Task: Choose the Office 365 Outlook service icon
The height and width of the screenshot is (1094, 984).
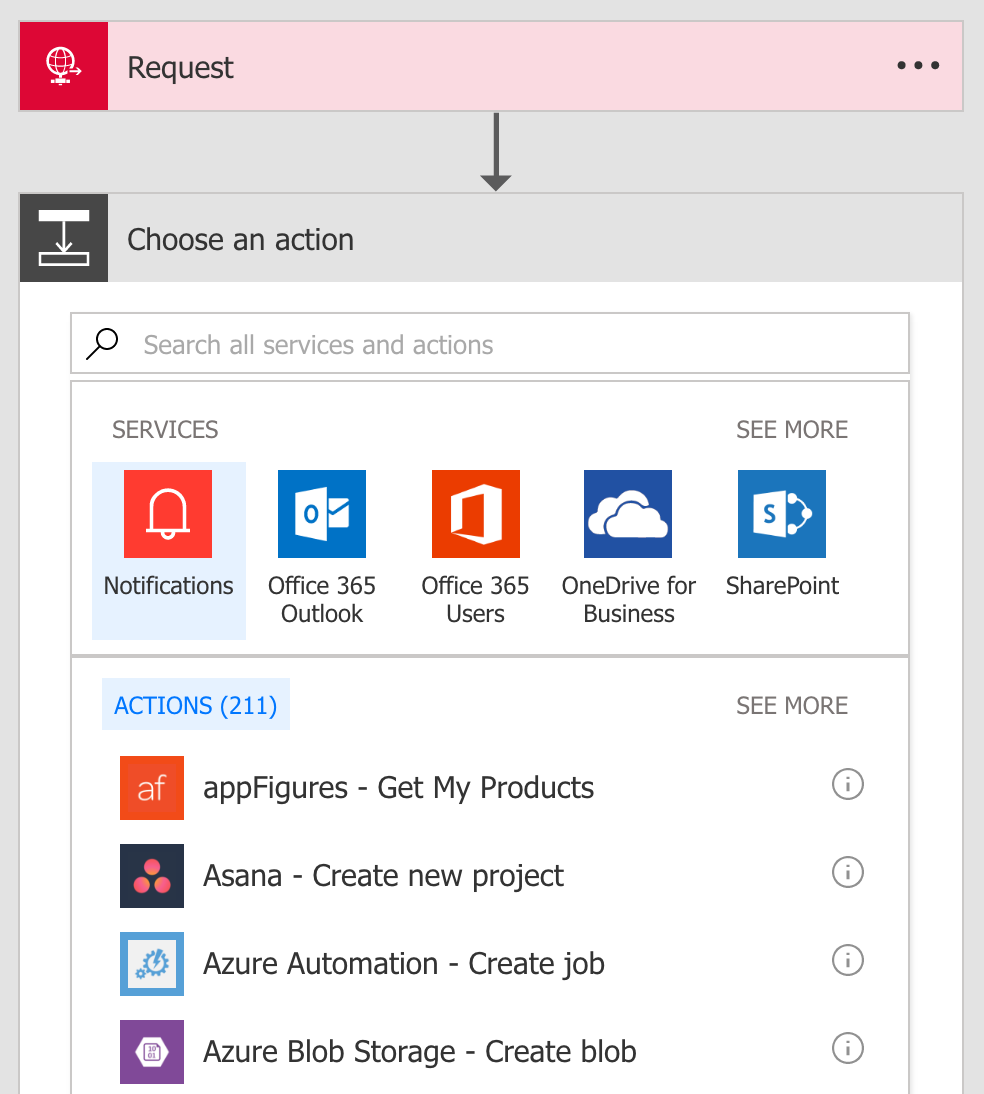Action: [322, 513]
